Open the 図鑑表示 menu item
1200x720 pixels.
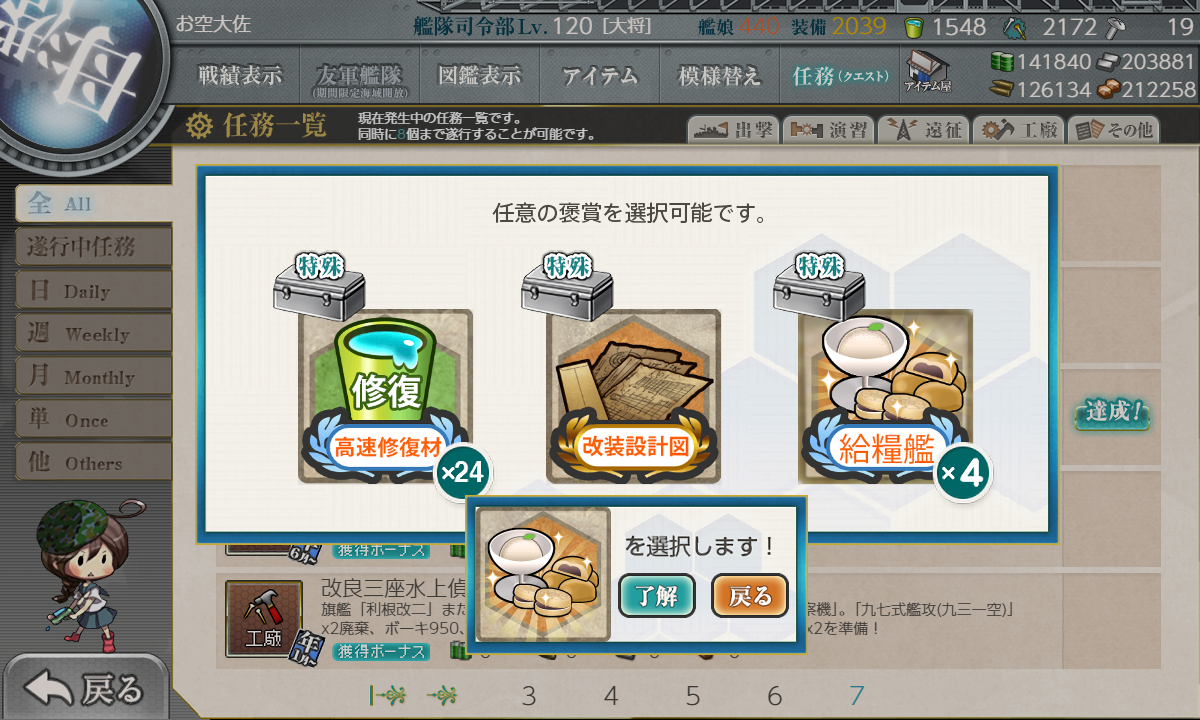click(x=480, y=75)
